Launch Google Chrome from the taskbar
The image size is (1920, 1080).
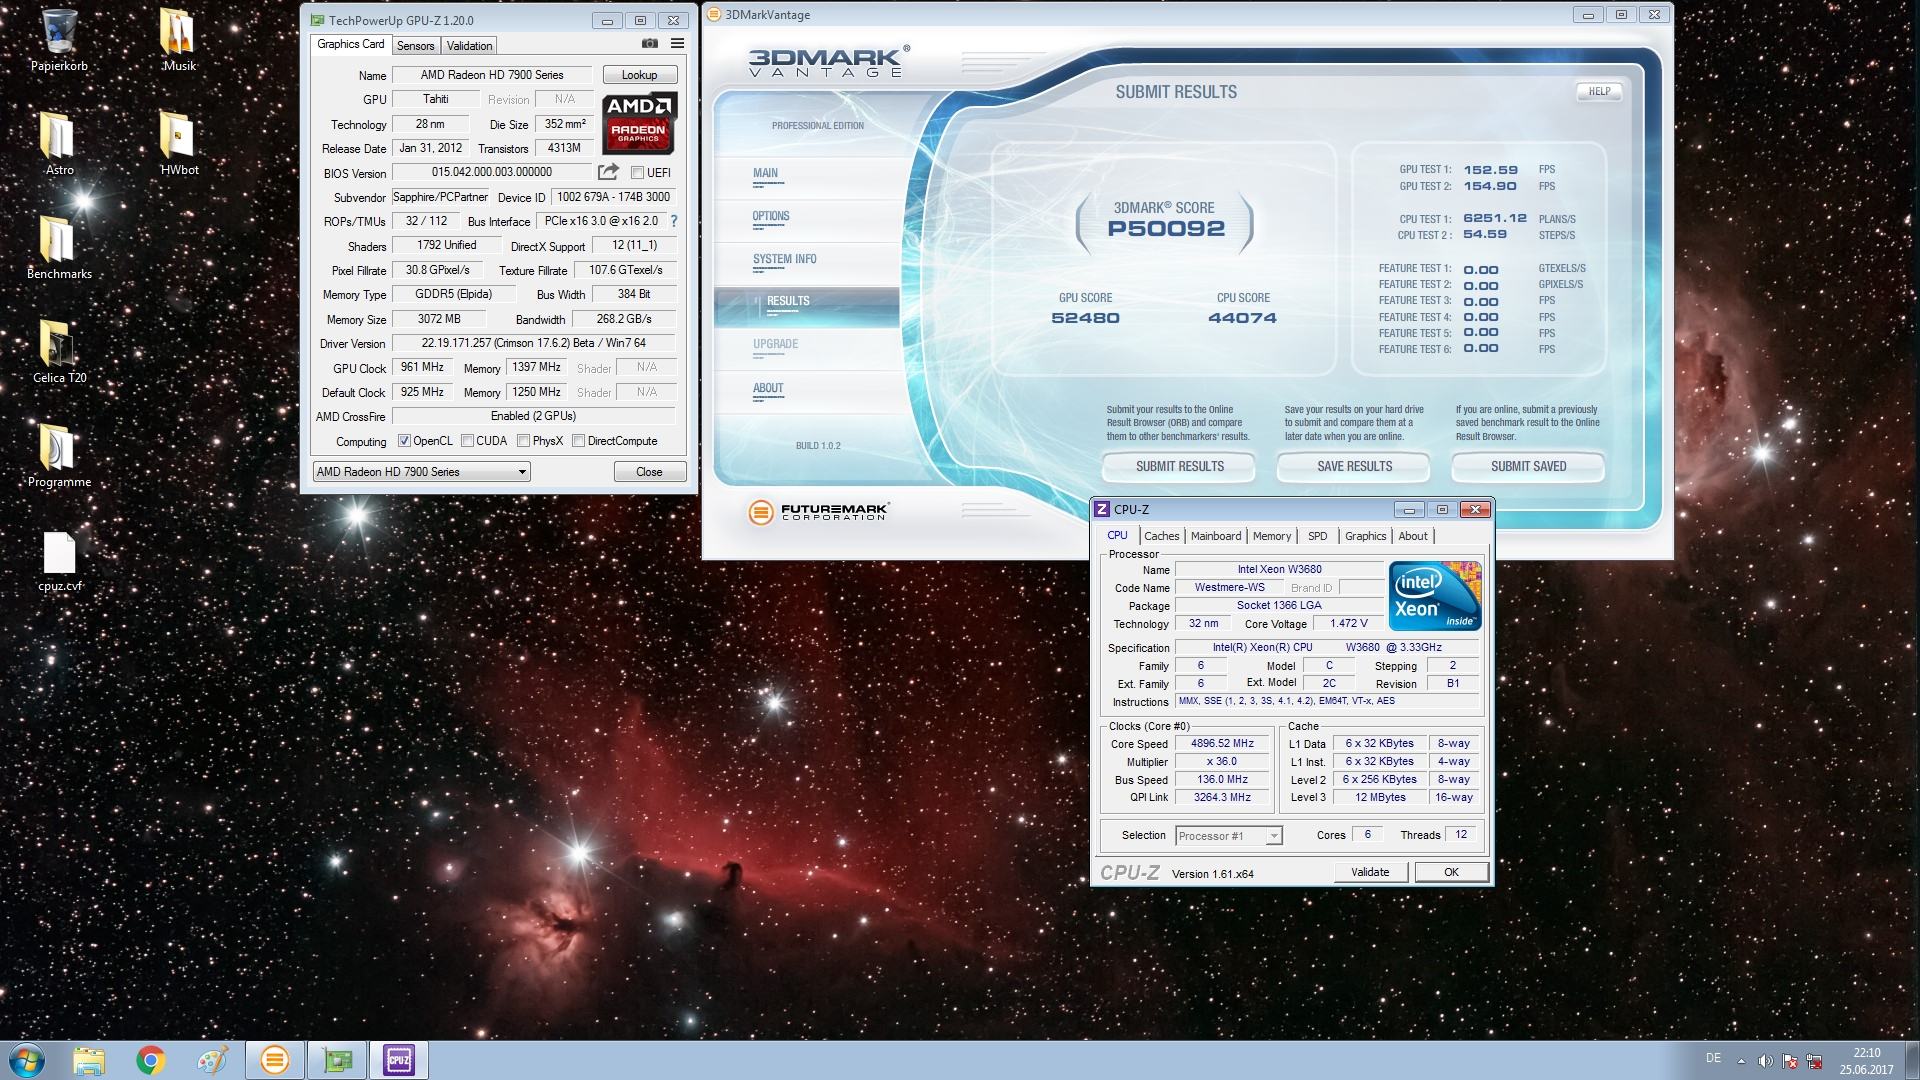pos(151,1060)
